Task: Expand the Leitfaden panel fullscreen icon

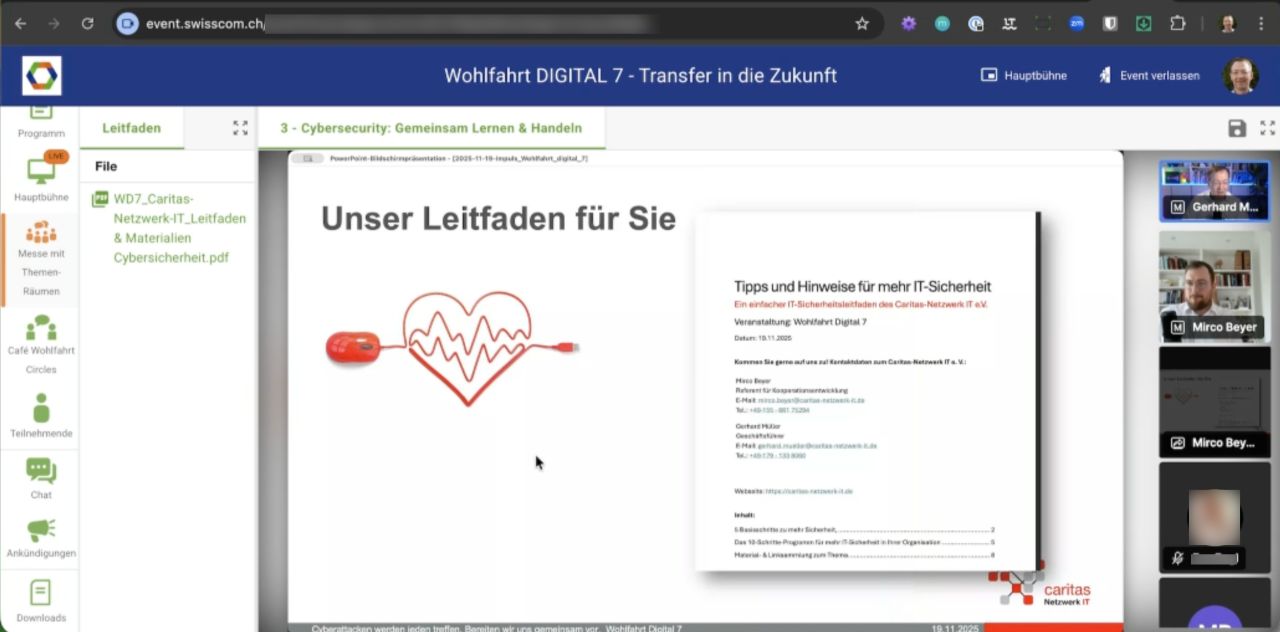Action: point(240,128)
